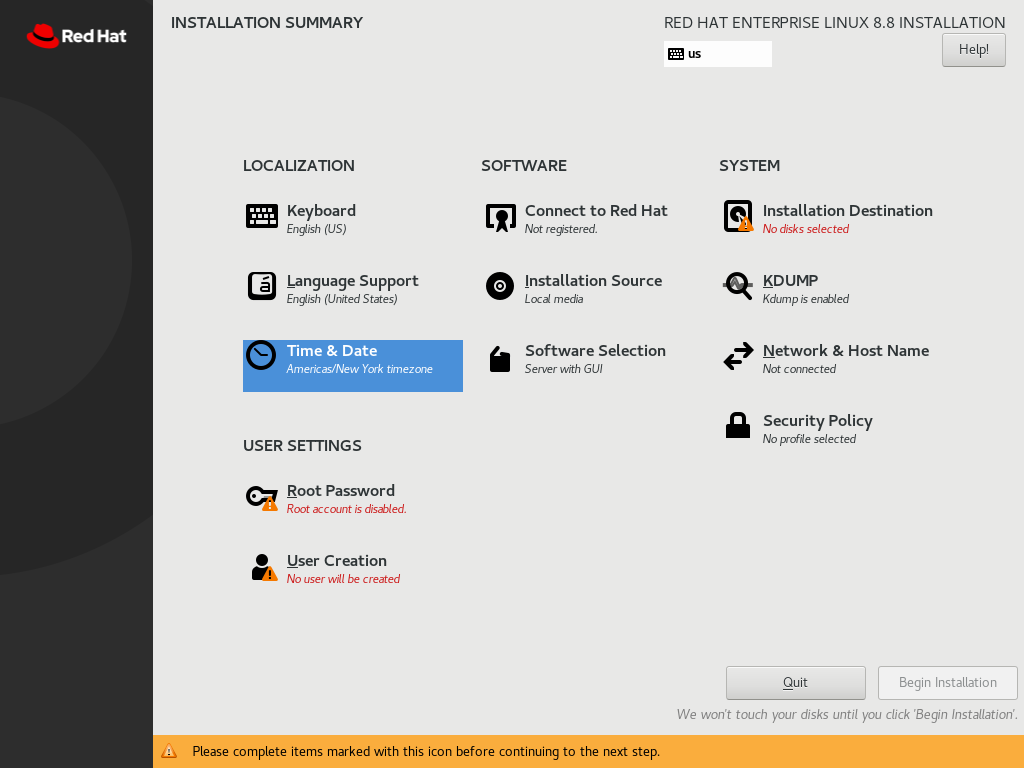Click the warning icon in bottom notification bar
Viewport: 1024px width, 768px height.
pyautogui.click(x=169, y=751)
